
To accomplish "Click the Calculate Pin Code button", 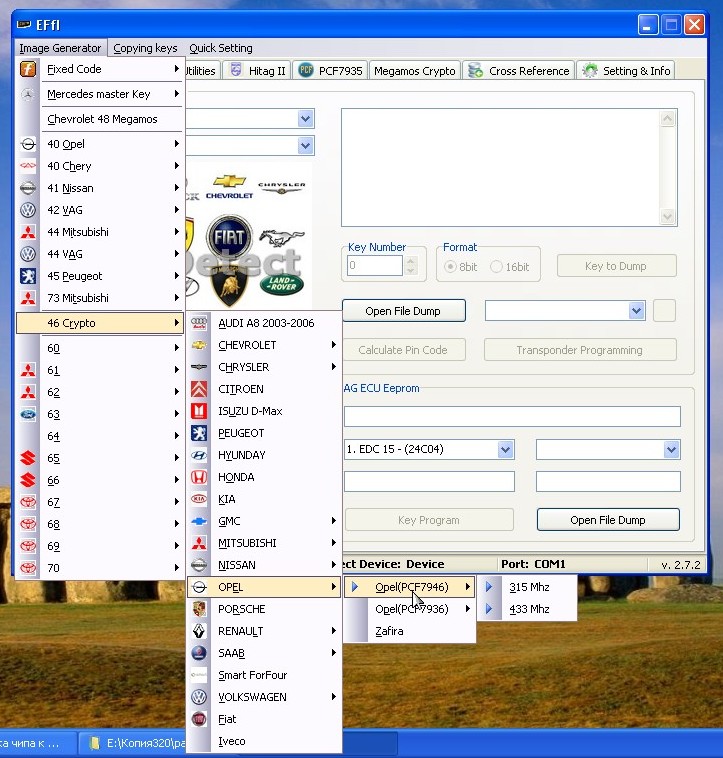I will 403,350.
